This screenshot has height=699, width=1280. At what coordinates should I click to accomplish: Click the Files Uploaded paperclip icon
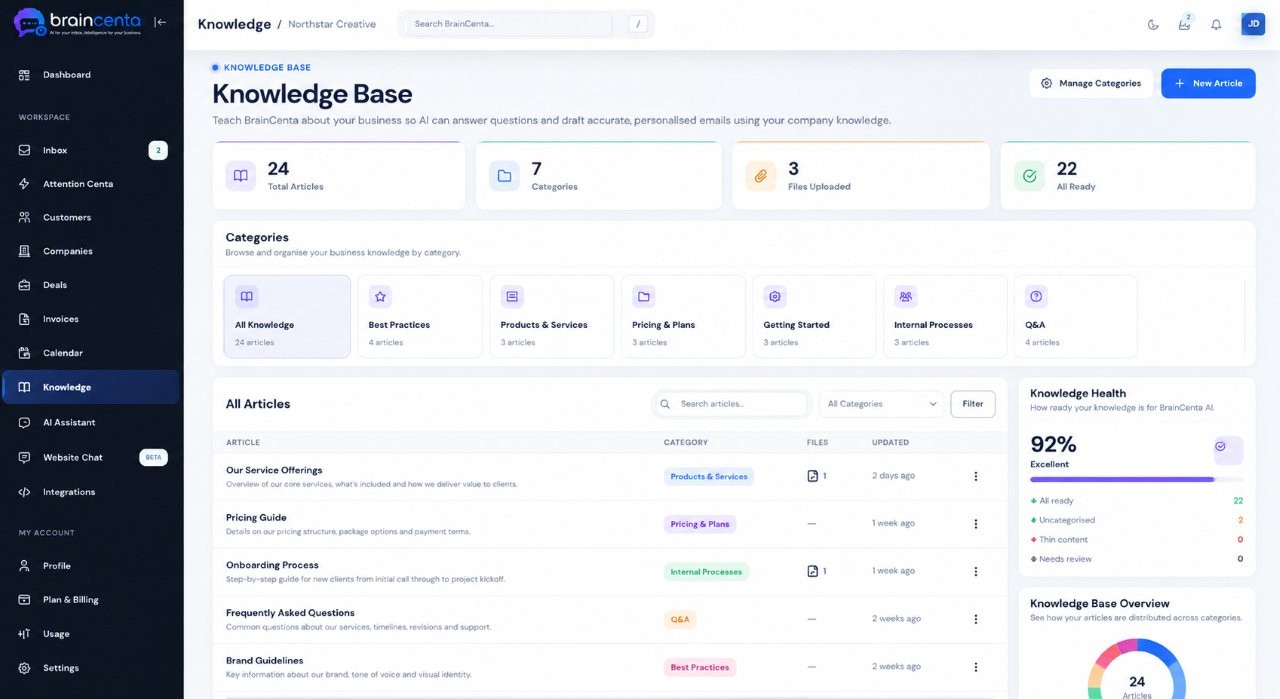(761, 176)
